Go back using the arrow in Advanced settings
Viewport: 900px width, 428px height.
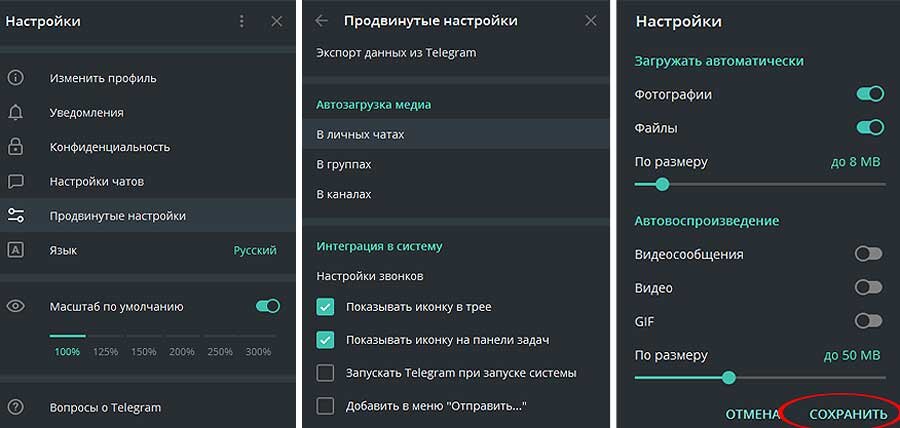coord(321,21)
